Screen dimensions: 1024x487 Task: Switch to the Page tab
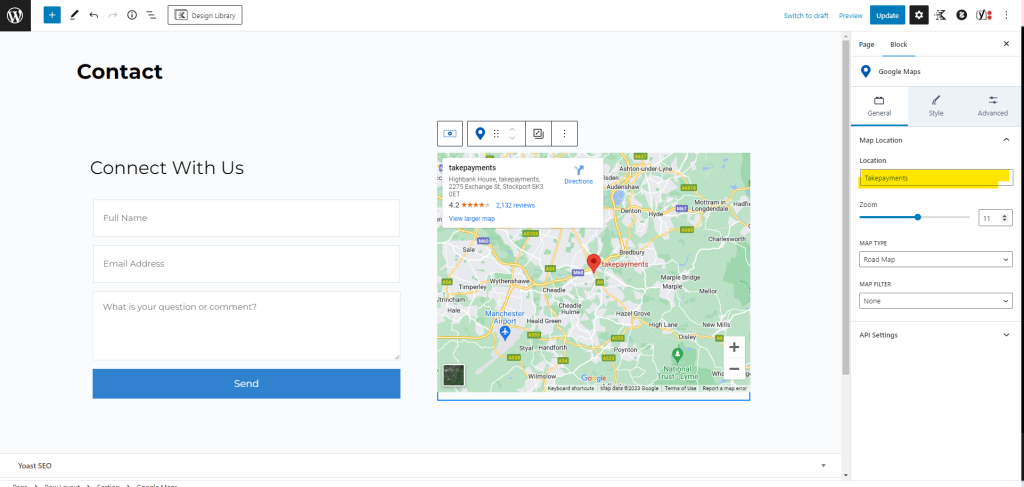(x=866, y=45)
